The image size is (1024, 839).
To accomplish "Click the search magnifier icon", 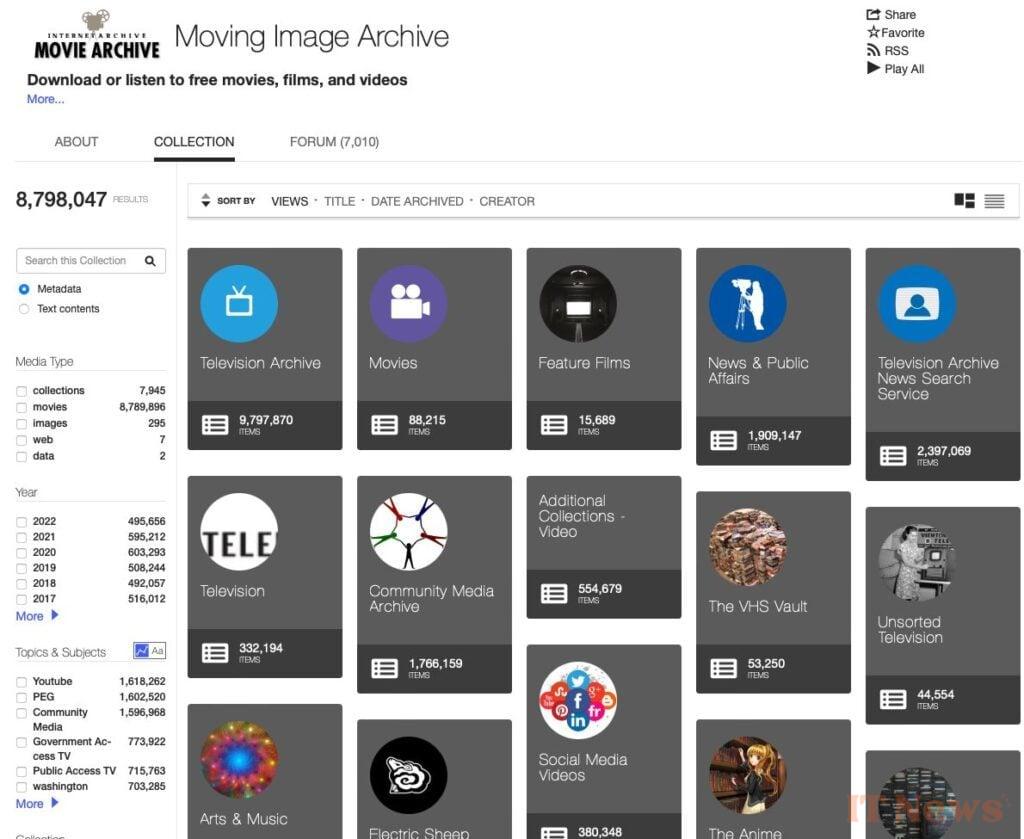I will click(x=150, y=261).
